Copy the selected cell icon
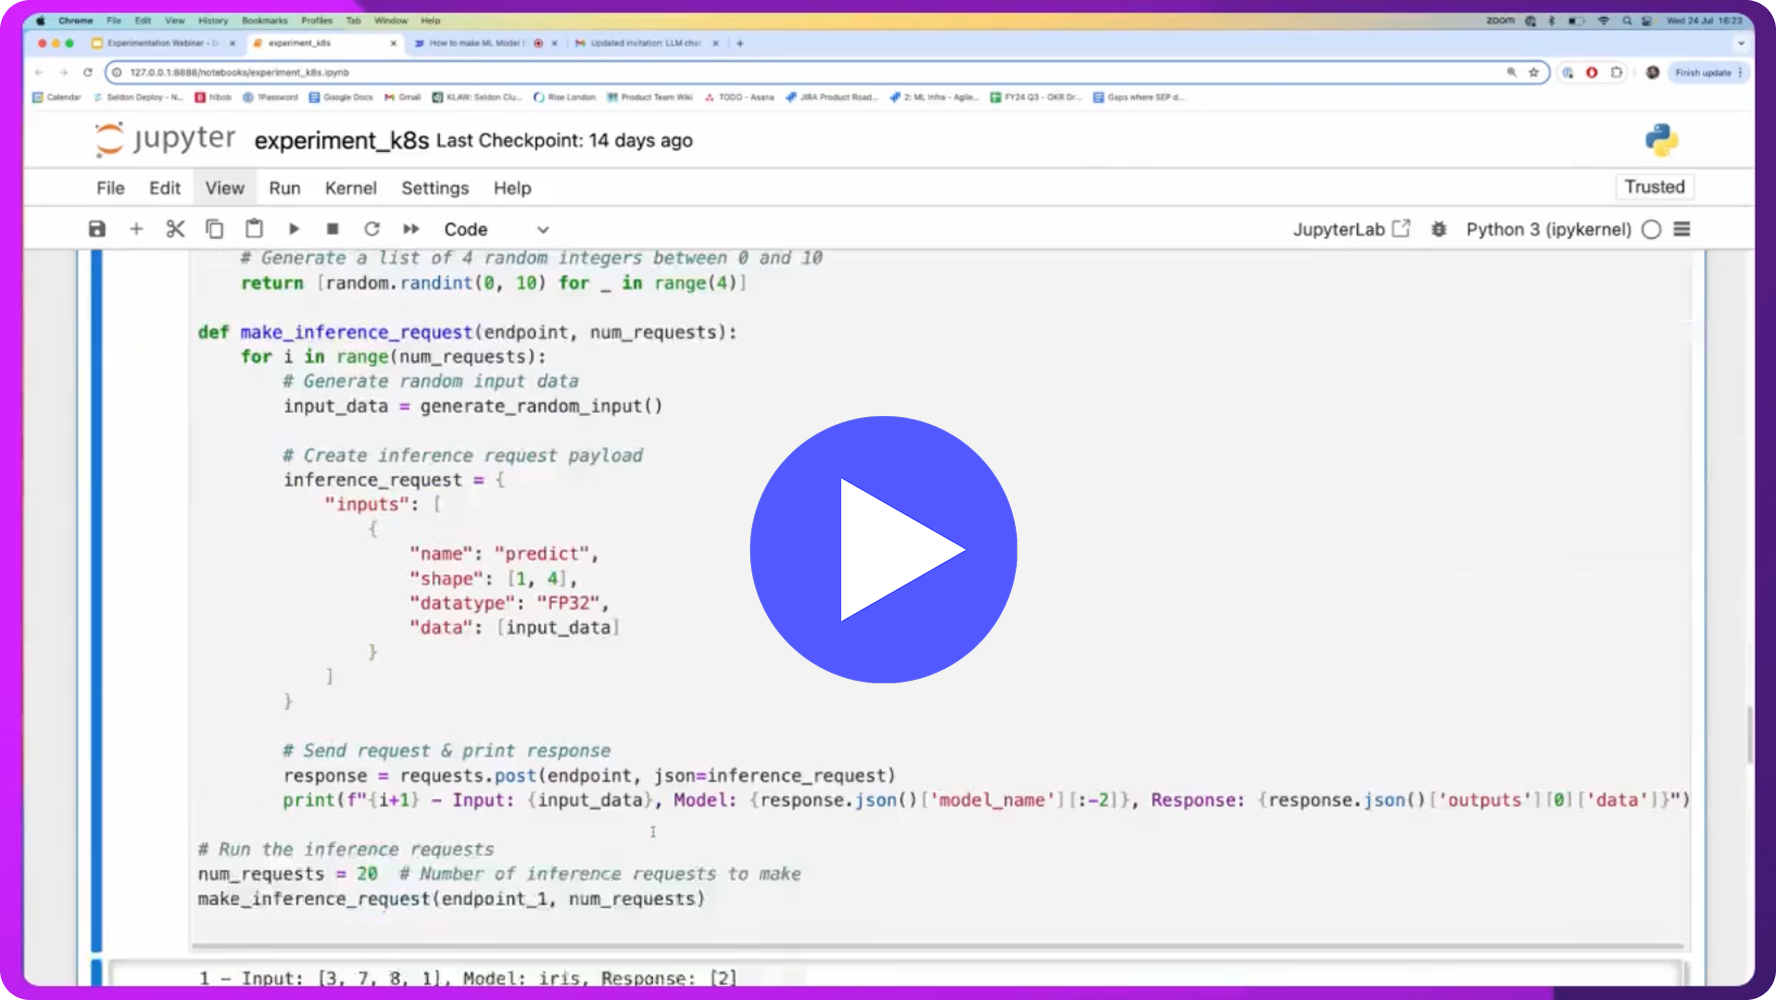This screenshot has width=1776, height=1000. [214, 229]
